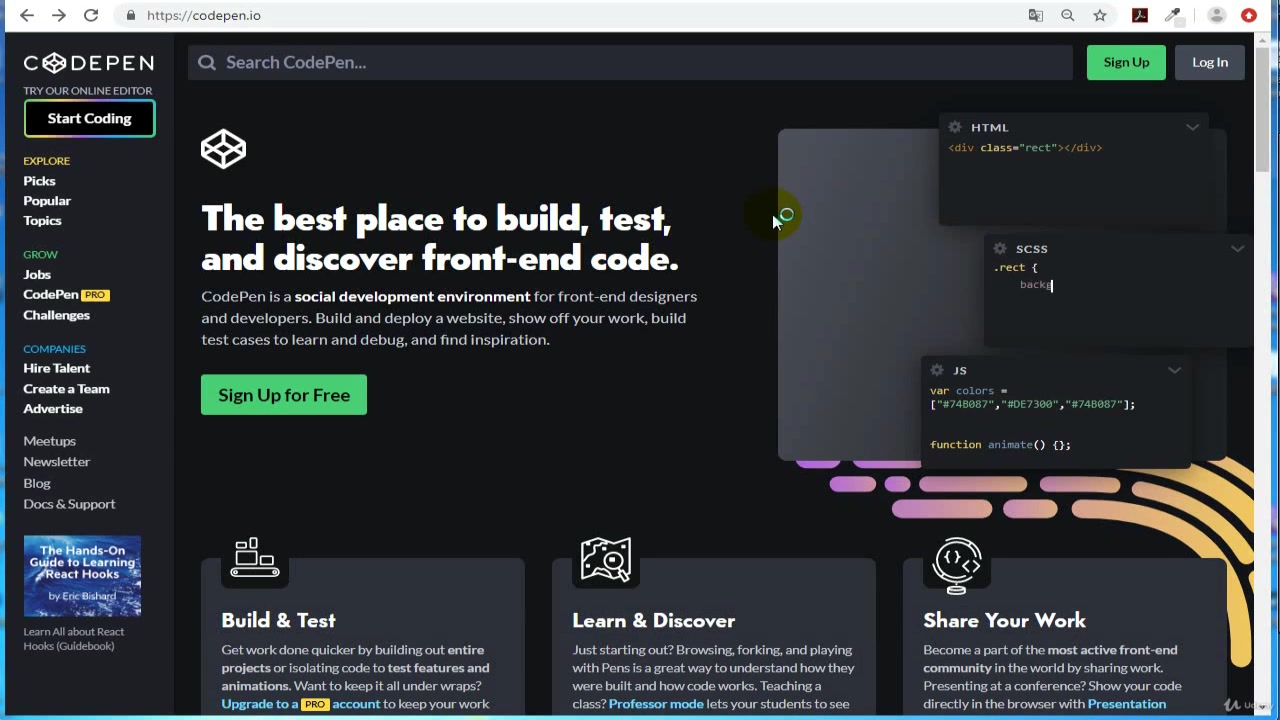This screenshot has width=1280, height=720.
Task: Open SCSS panel settings gear
Action: click(x=1000, y=248)
